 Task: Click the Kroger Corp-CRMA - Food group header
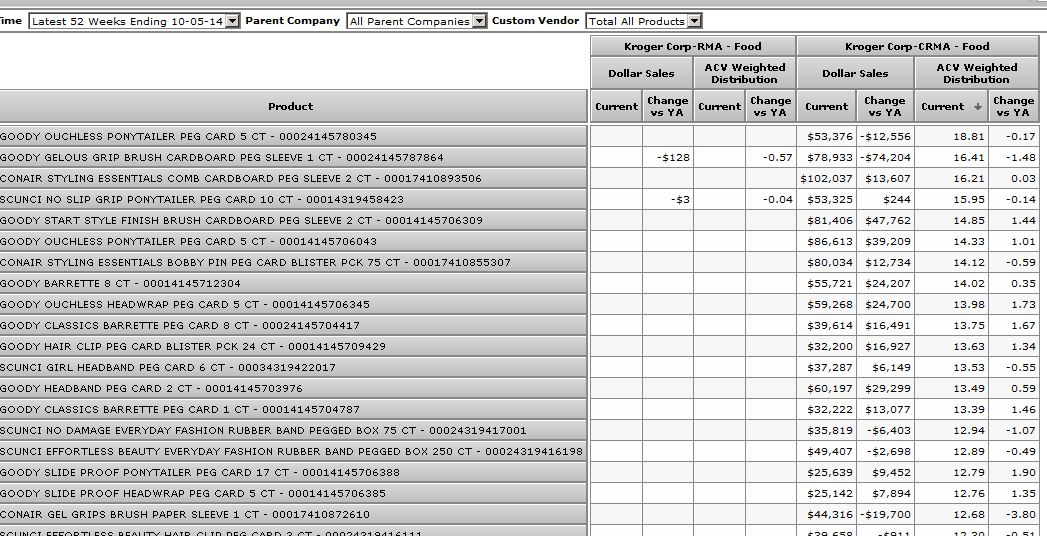[x=916, y=46]
